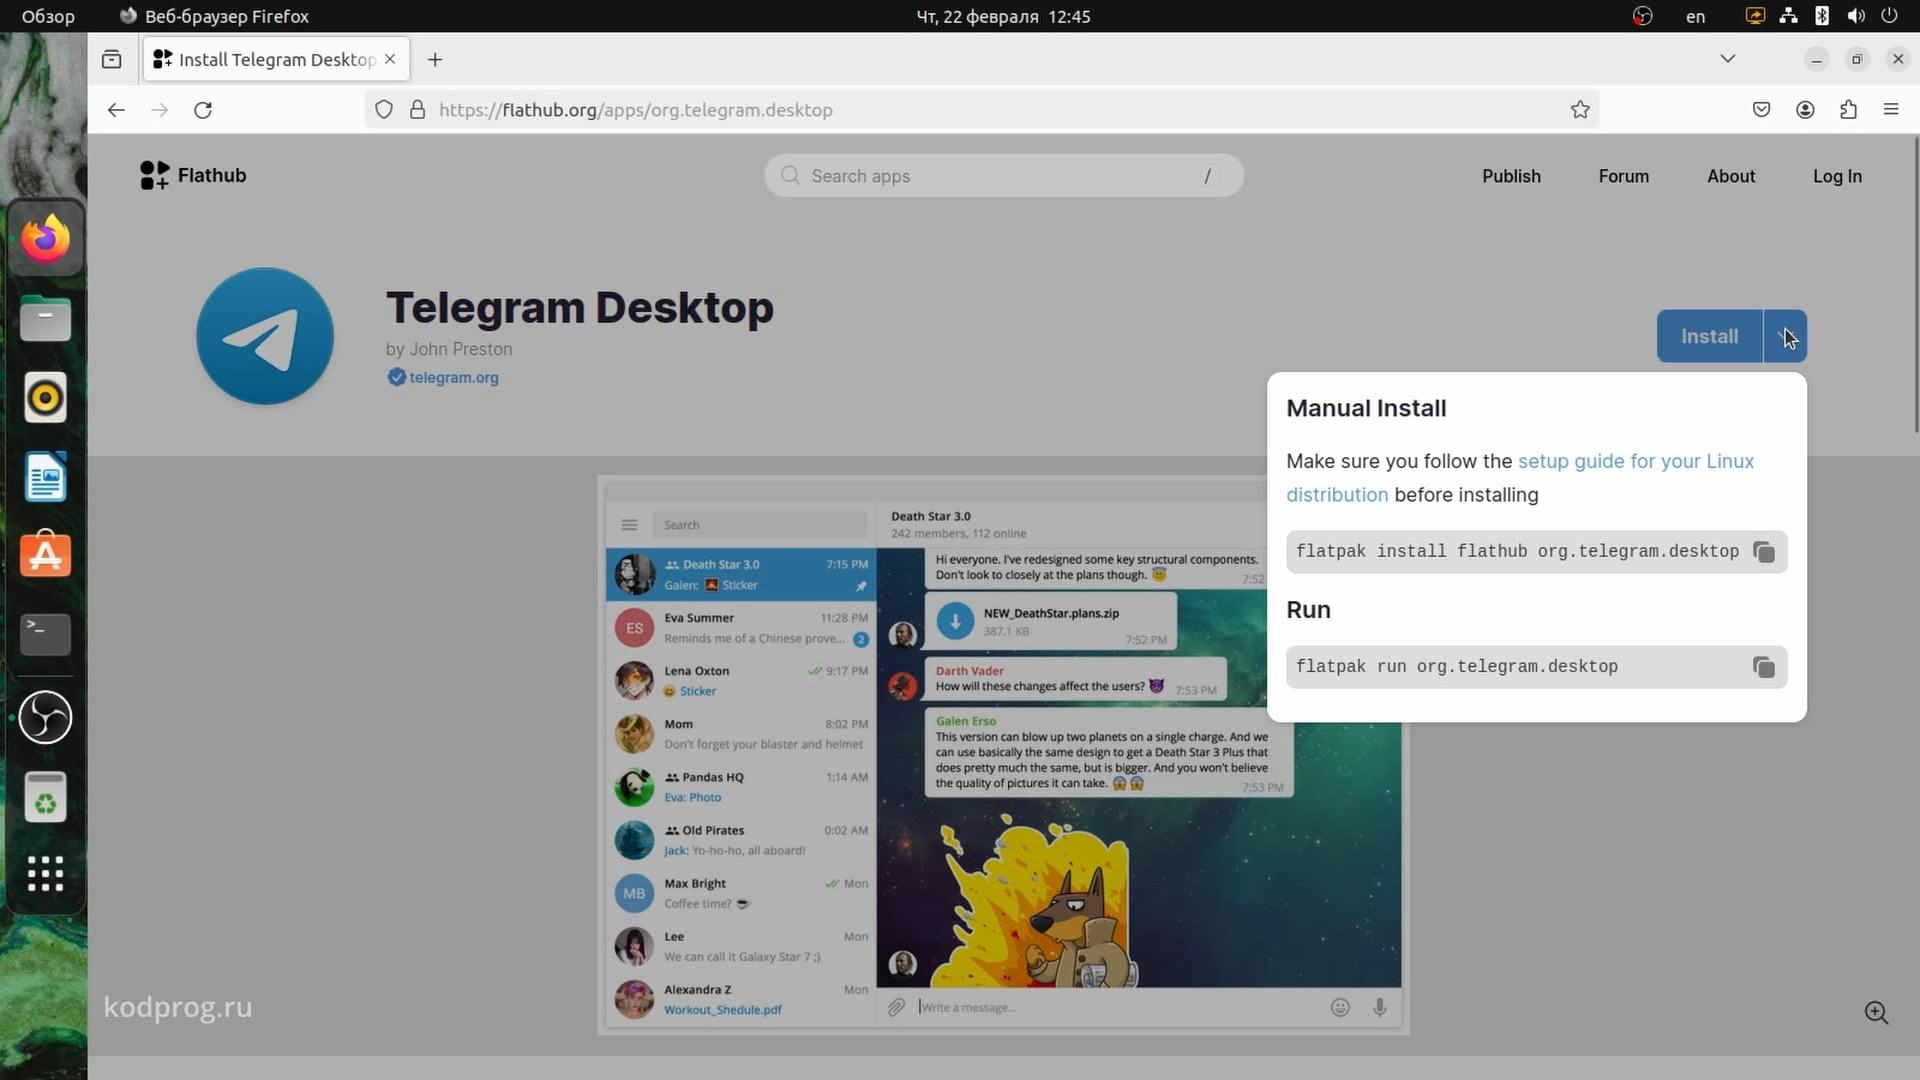
Task: Expand the list all tabs chevron
Action: (1727, 59)
